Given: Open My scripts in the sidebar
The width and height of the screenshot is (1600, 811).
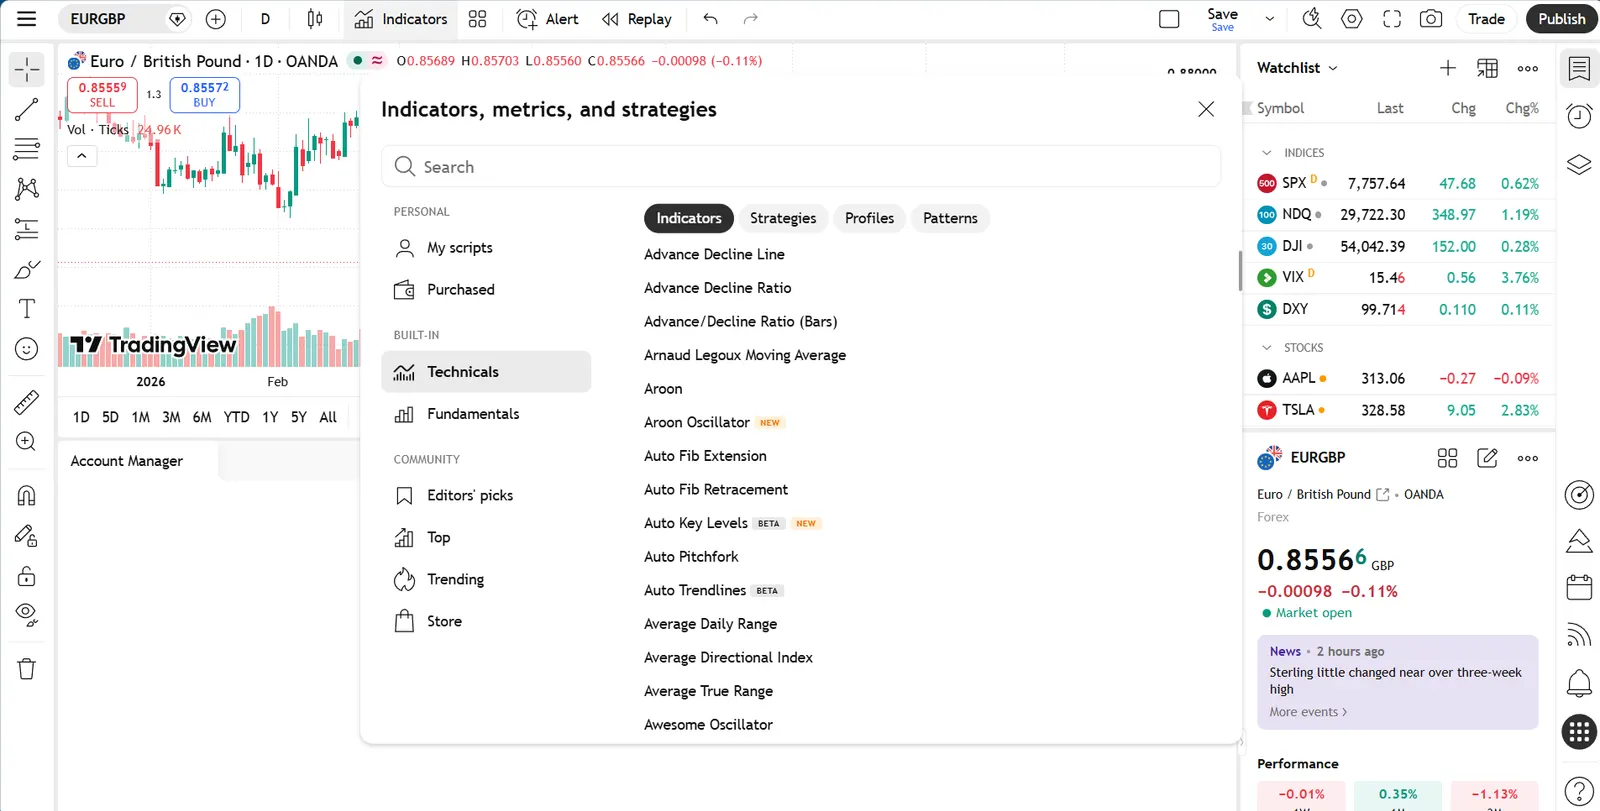Looking at the screenshot, I should click(x=486, y=248).
